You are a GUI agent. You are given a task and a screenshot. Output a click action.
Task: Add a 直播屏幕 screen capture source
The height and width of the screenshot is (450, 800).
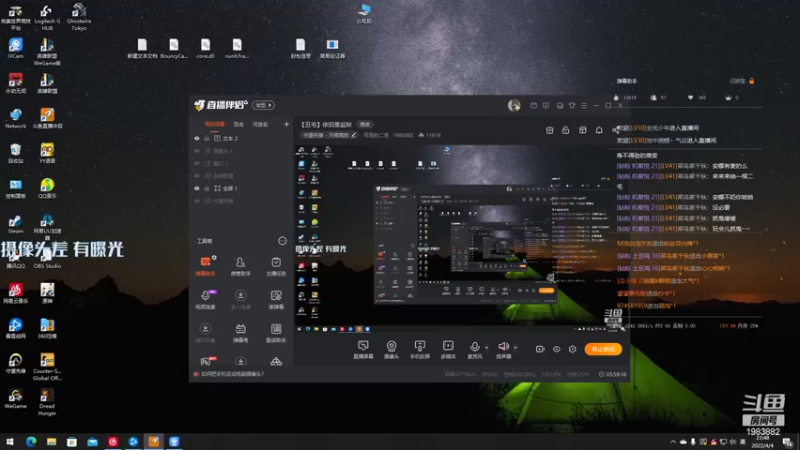click(363, 349)
